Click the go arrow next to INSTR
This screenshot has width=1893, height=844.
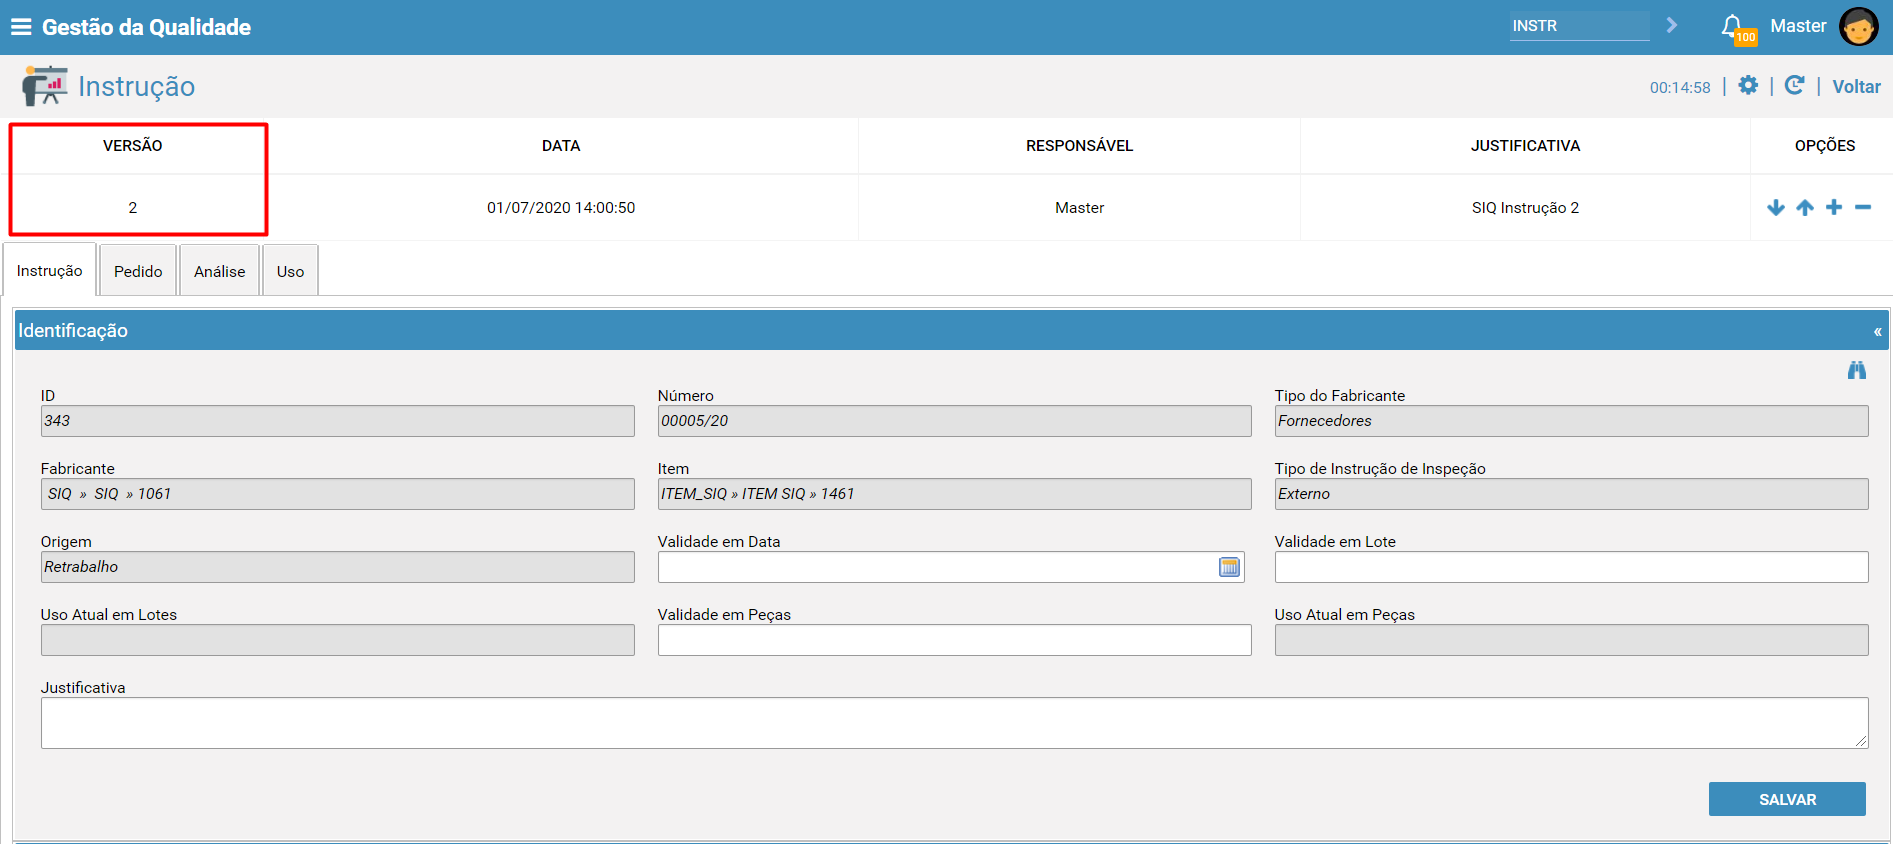click(x=1671, y=26)
